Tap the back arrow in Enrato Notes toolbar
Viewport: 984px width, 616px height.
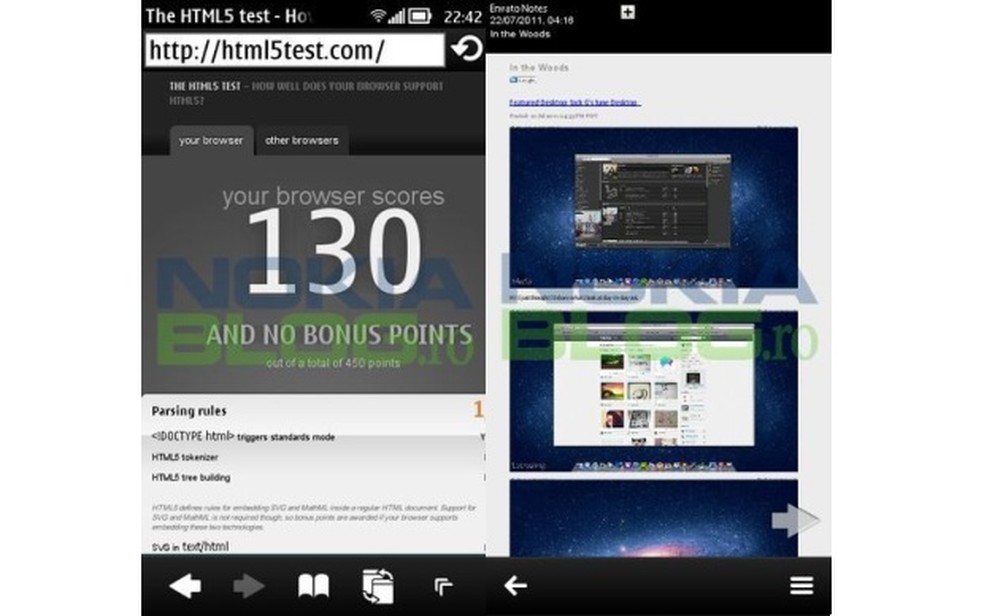point(515,585)
